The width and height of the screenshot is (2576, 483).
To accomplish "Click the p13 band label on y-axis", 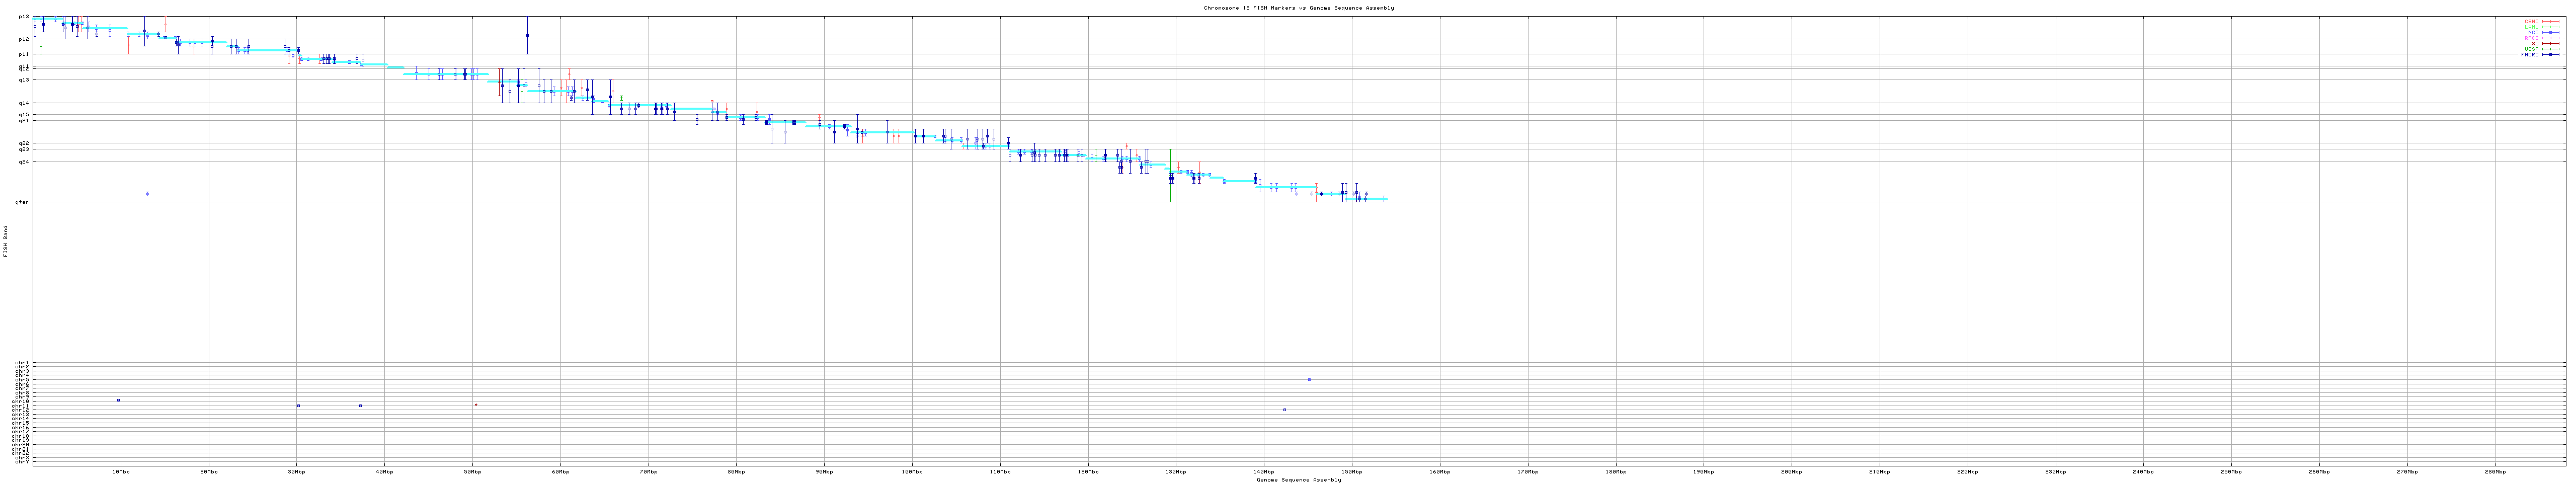I will coord(23,17).
